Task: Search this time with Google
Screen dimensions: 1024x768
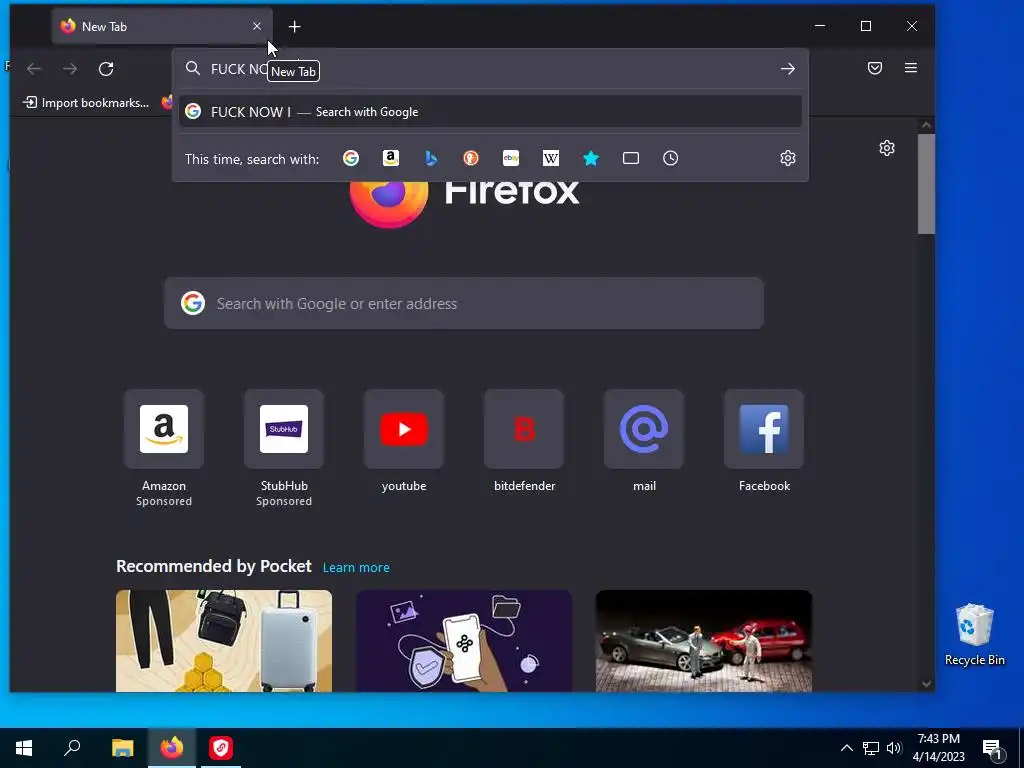Action: coord(351,158)
